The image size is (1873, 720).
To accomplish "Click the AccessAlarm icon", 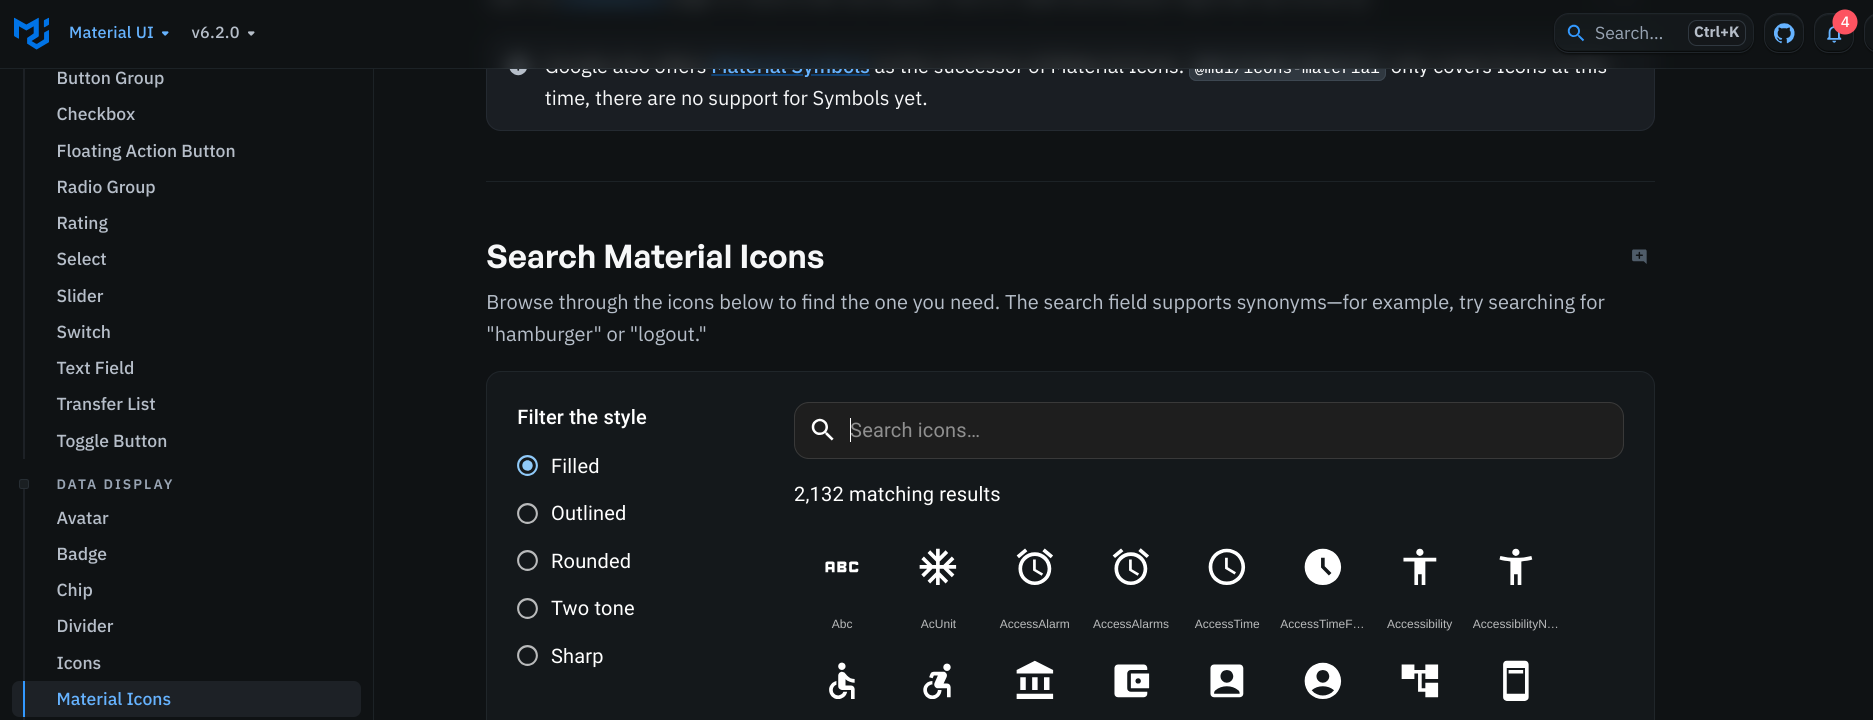I will (1034, 566).
